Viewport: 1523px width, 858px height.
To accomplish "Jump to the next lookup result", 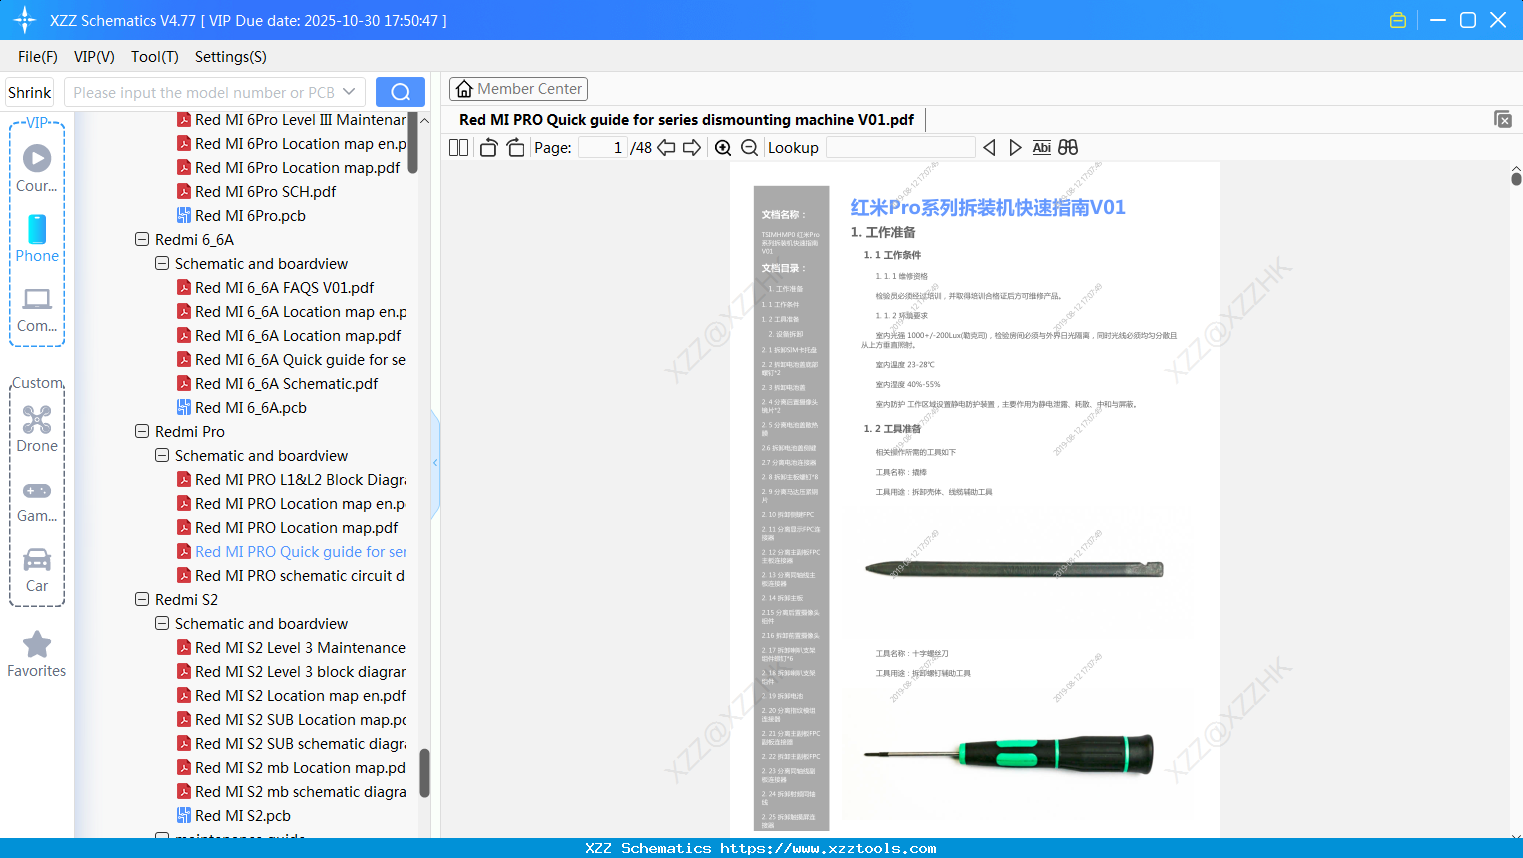I will coord(1015,148).
